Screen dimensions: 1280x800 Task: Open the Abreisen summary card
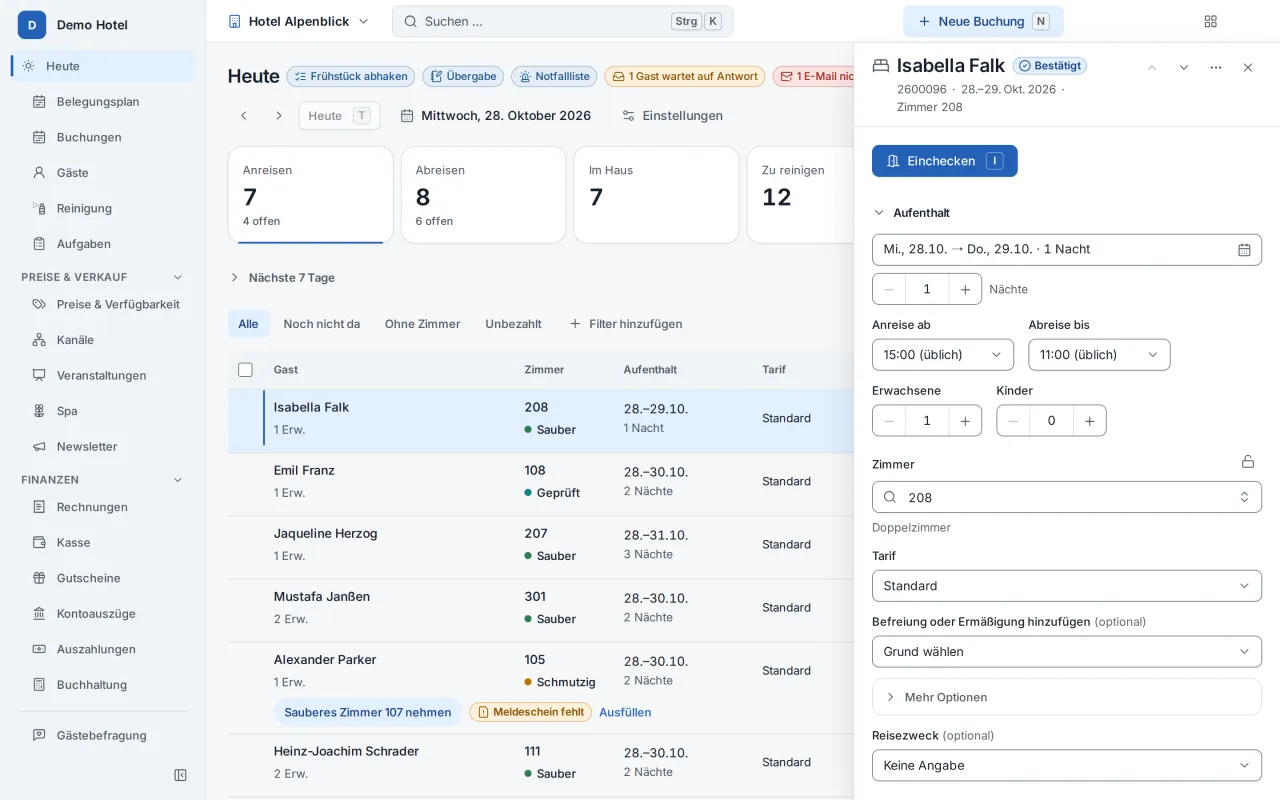tap(484, 195)
